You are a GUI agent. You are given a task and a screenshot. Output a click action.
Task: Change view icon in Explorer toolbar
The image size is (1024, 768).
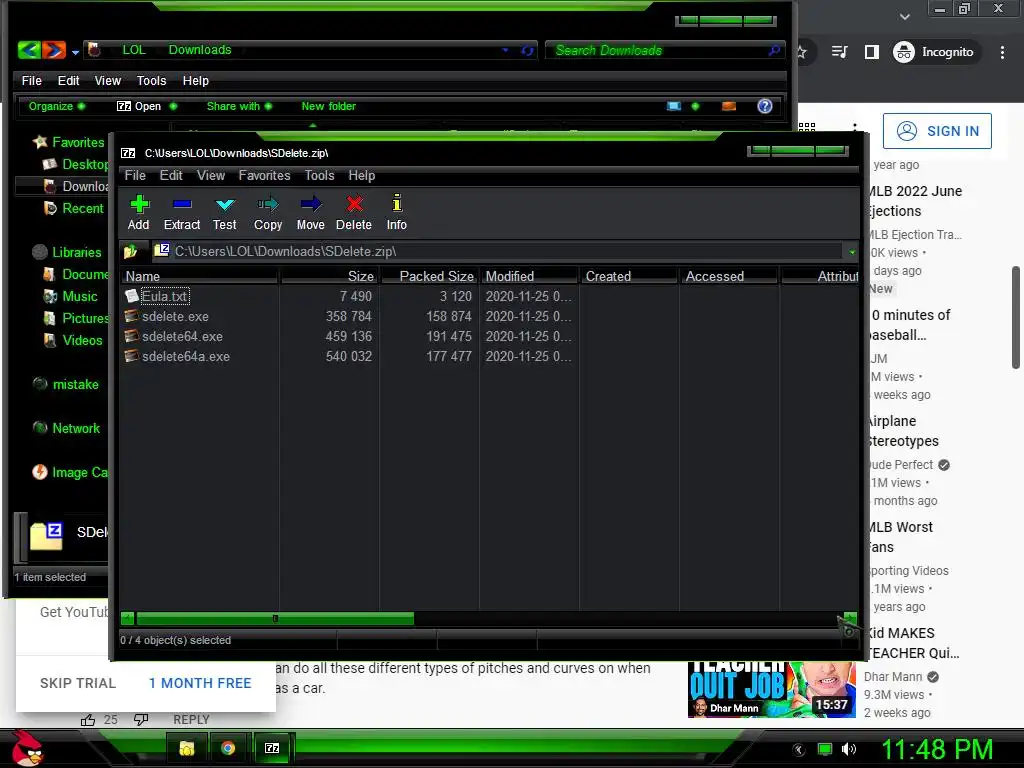674,106
